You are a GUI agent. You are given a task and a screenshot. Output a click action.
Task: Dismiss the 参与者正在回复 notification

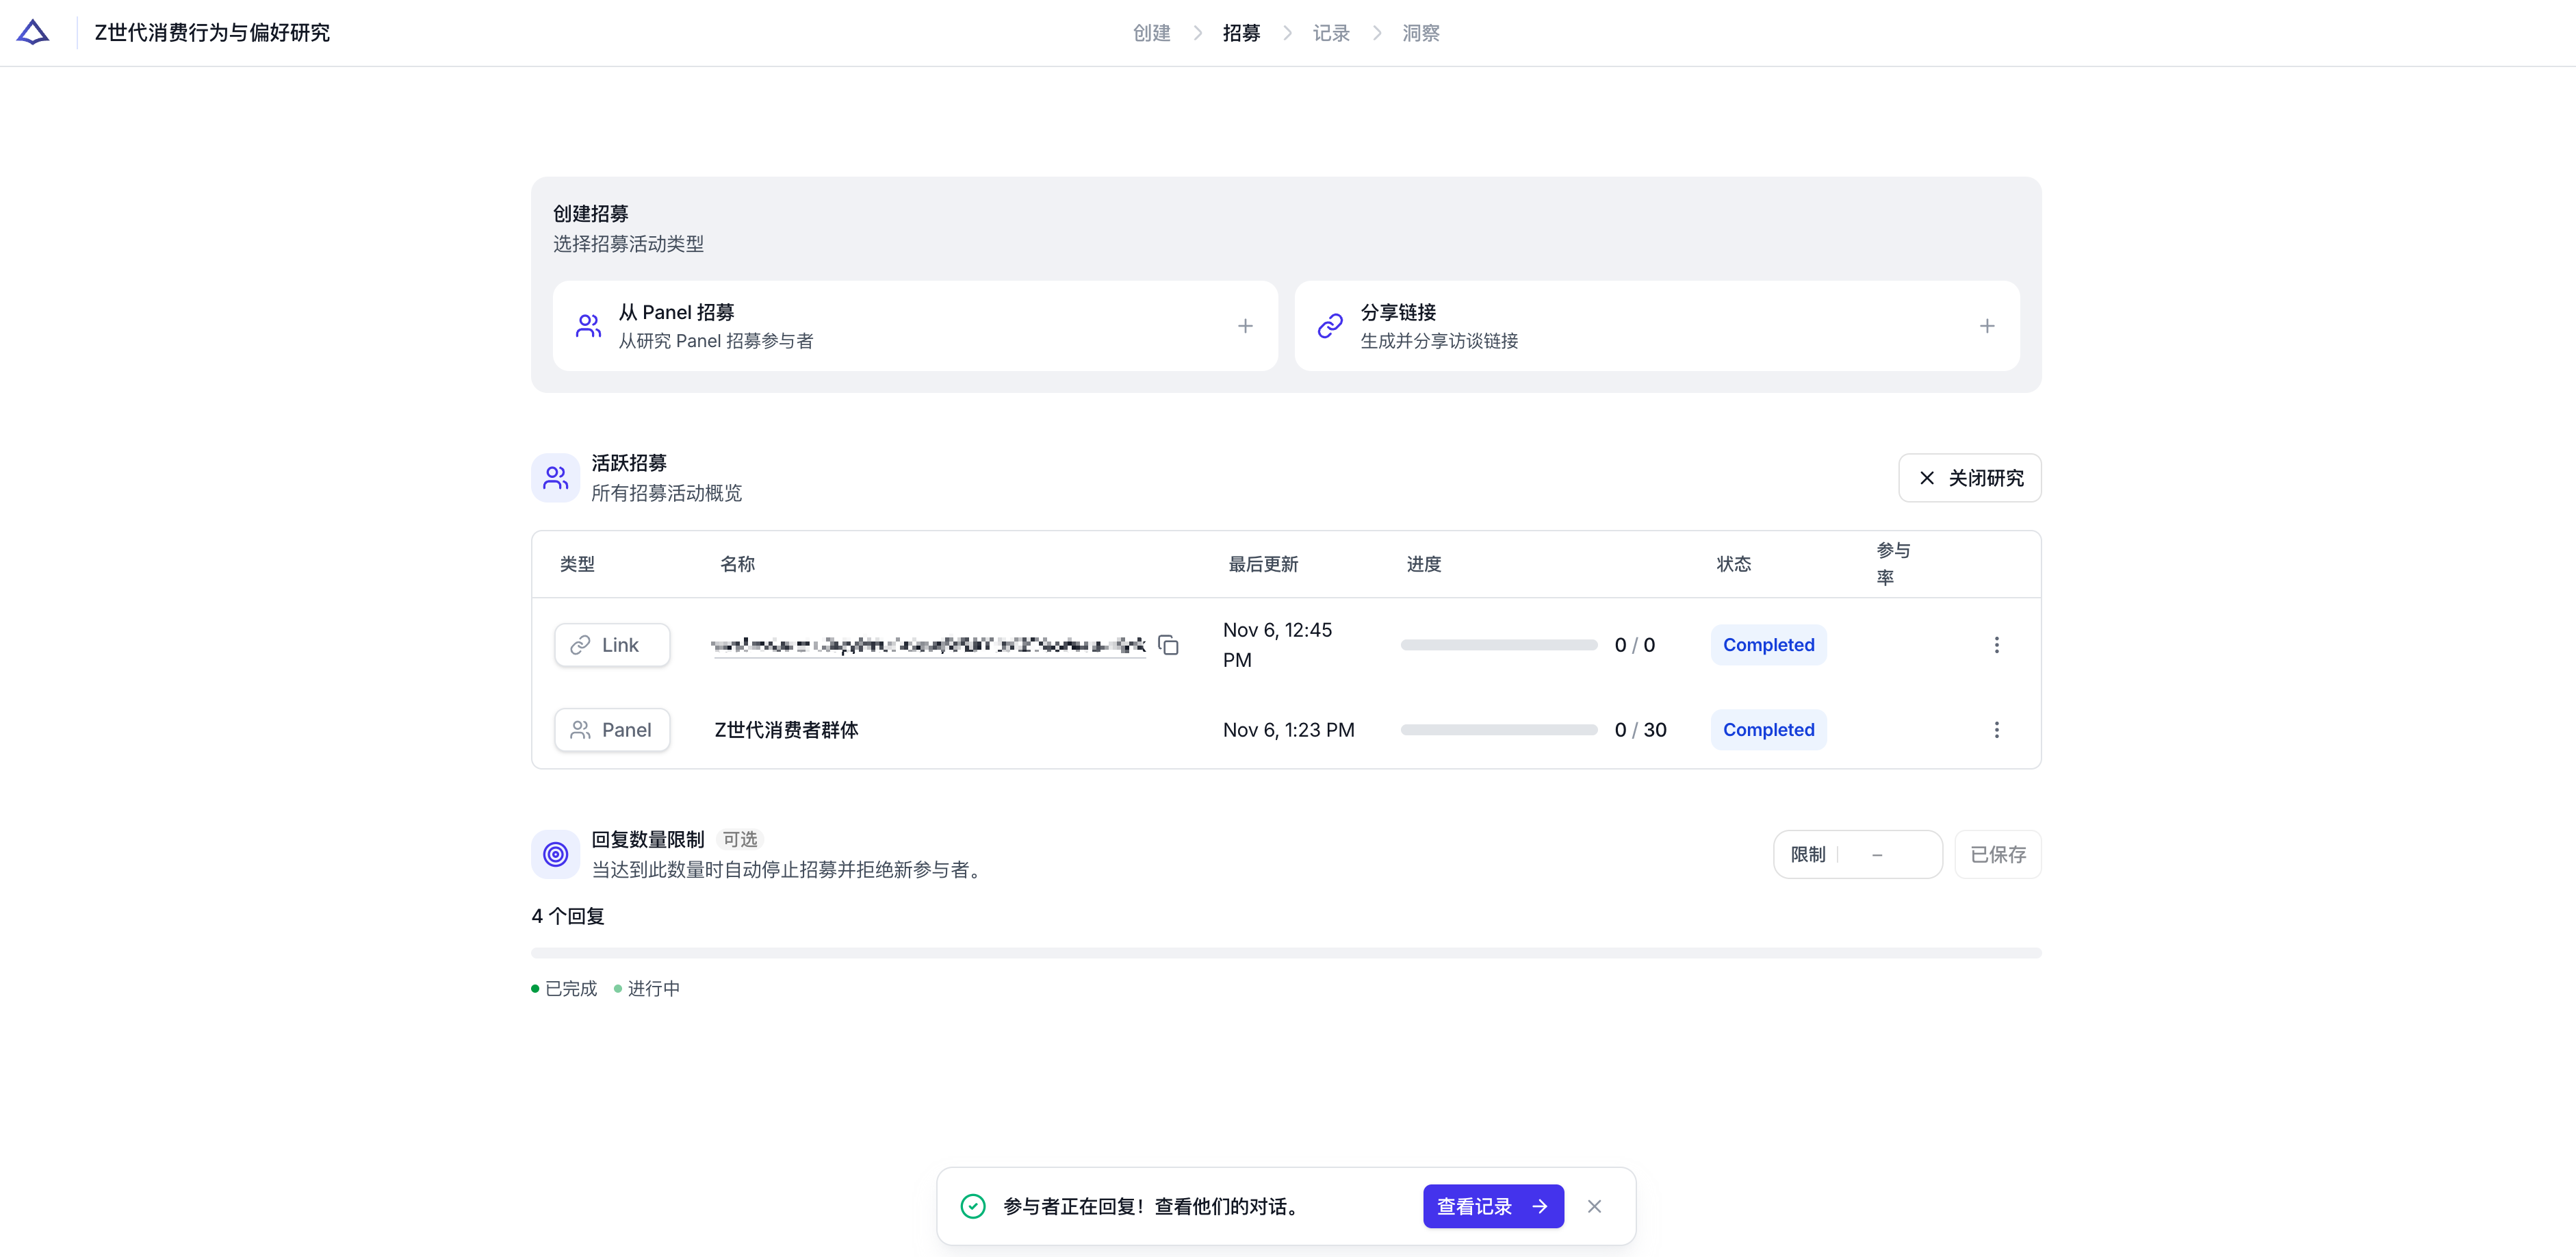1594,1206
